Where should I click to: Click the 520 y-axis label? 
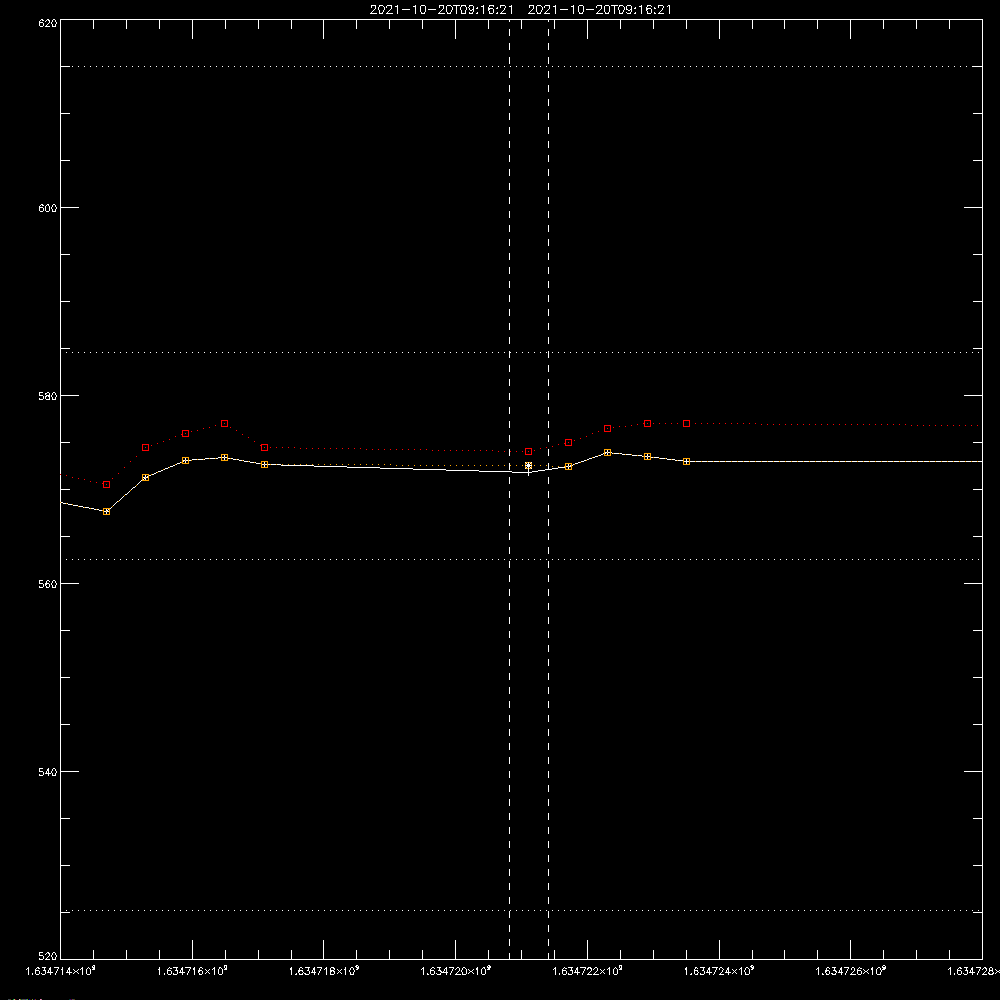pos(48,956)
